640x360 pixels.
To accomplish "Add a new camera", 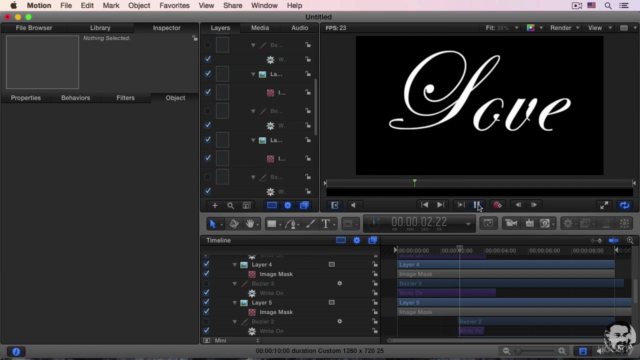I will (x=511, y=223).
